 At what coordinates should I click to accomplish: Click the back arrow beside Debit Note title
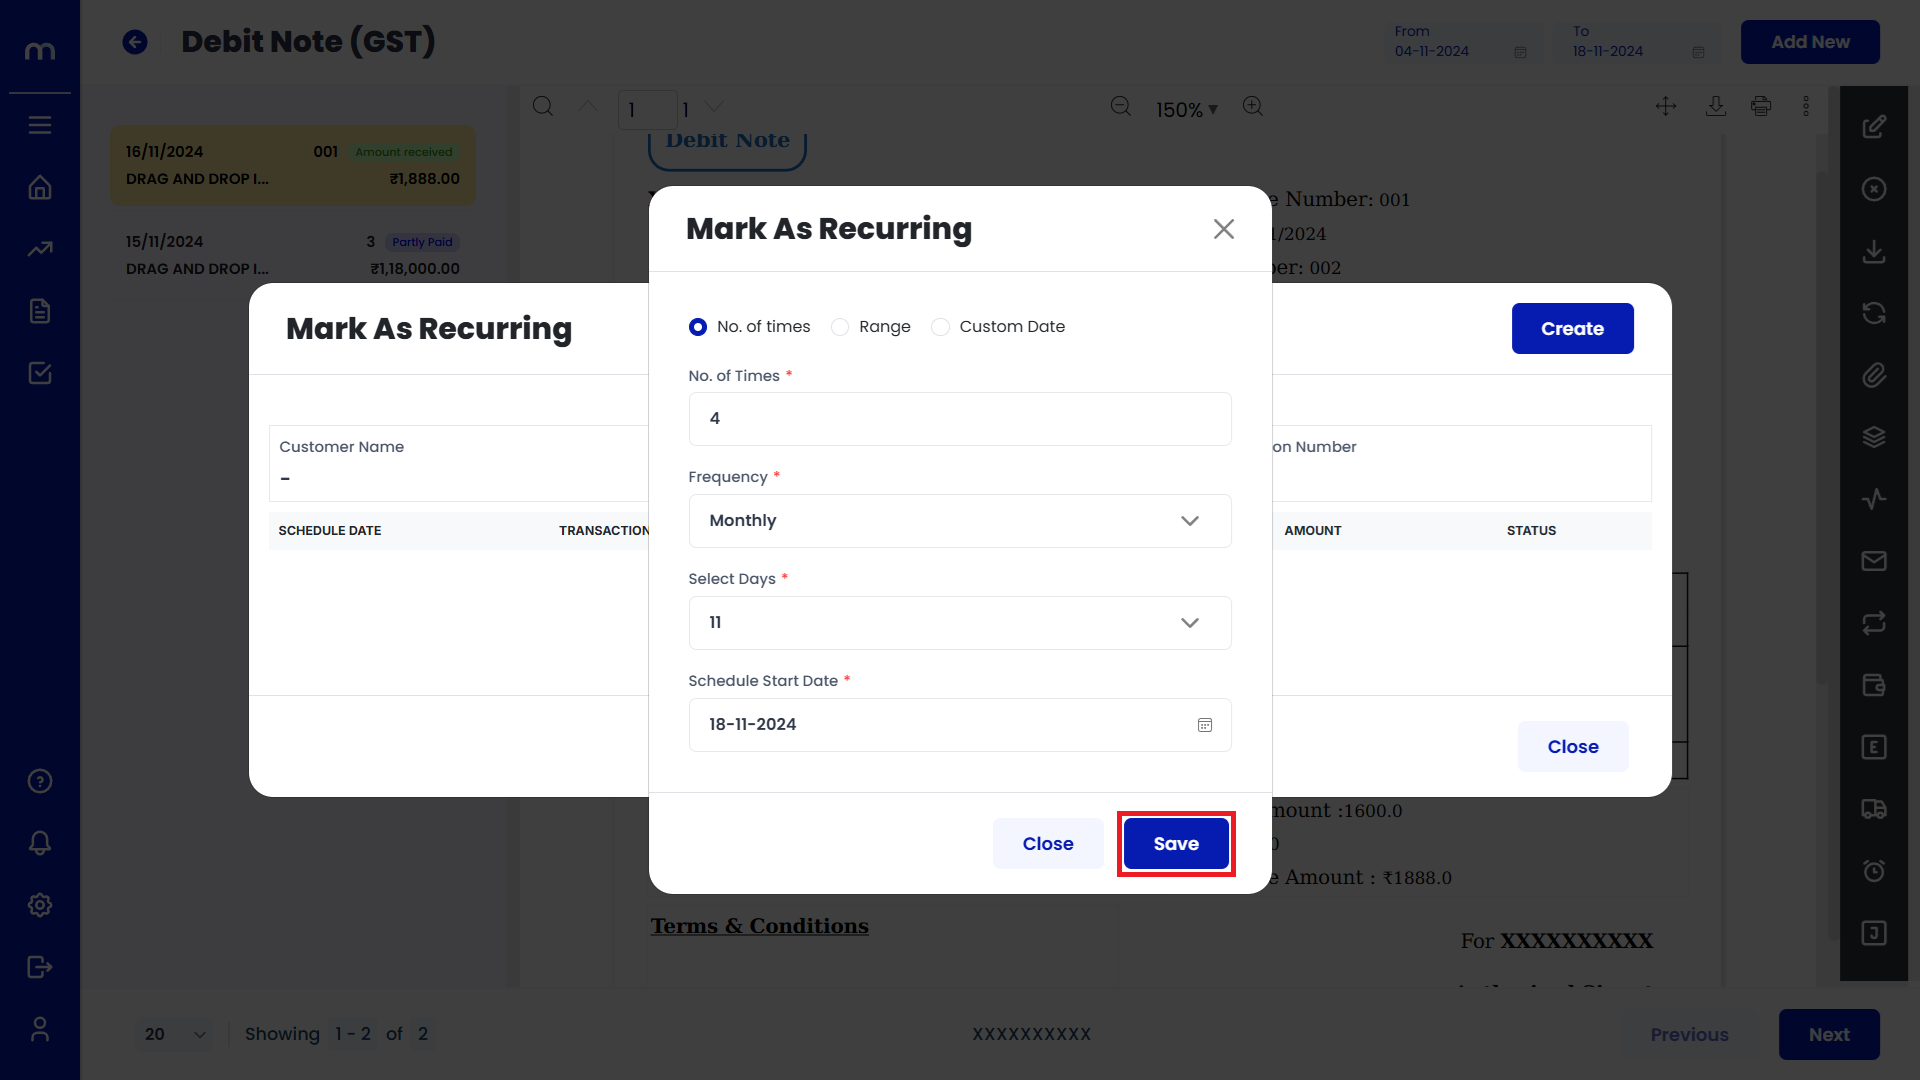(135, 42)
